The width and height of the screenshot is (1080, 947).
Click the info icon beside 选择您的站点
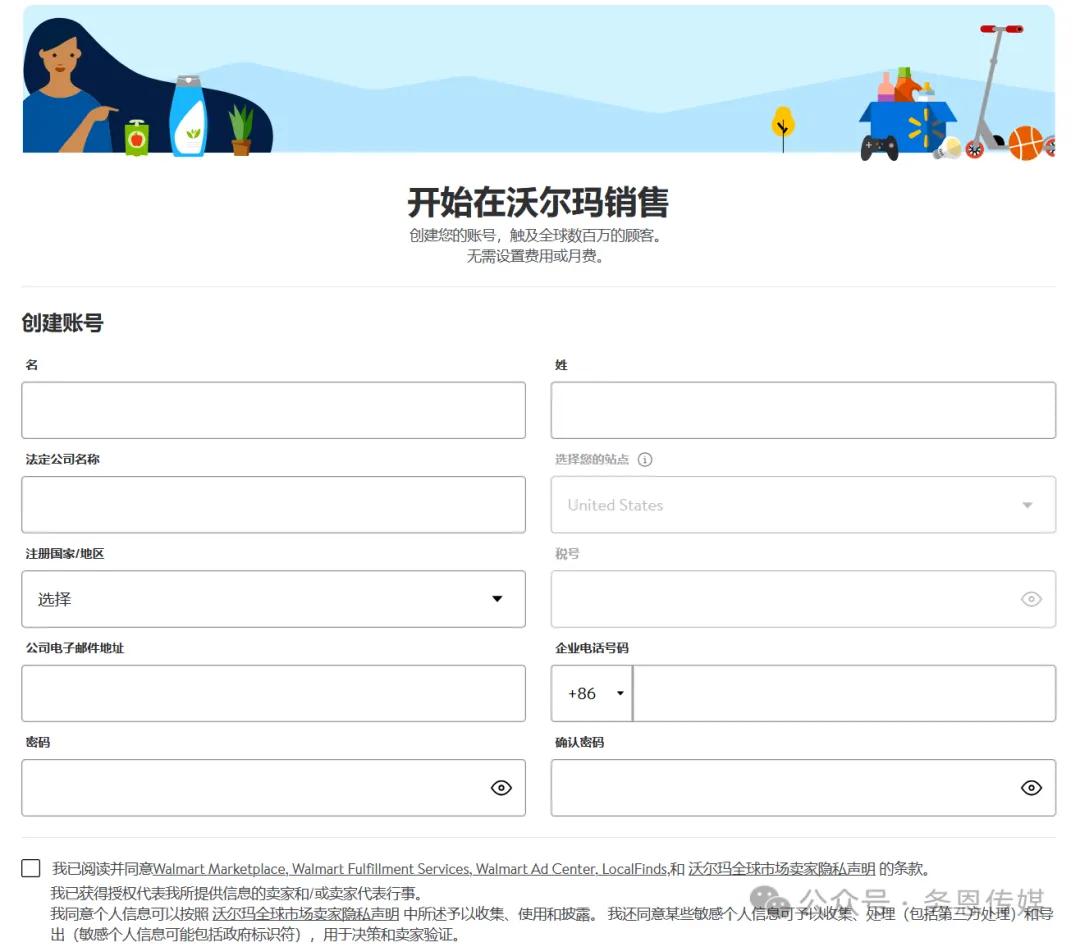645,459
